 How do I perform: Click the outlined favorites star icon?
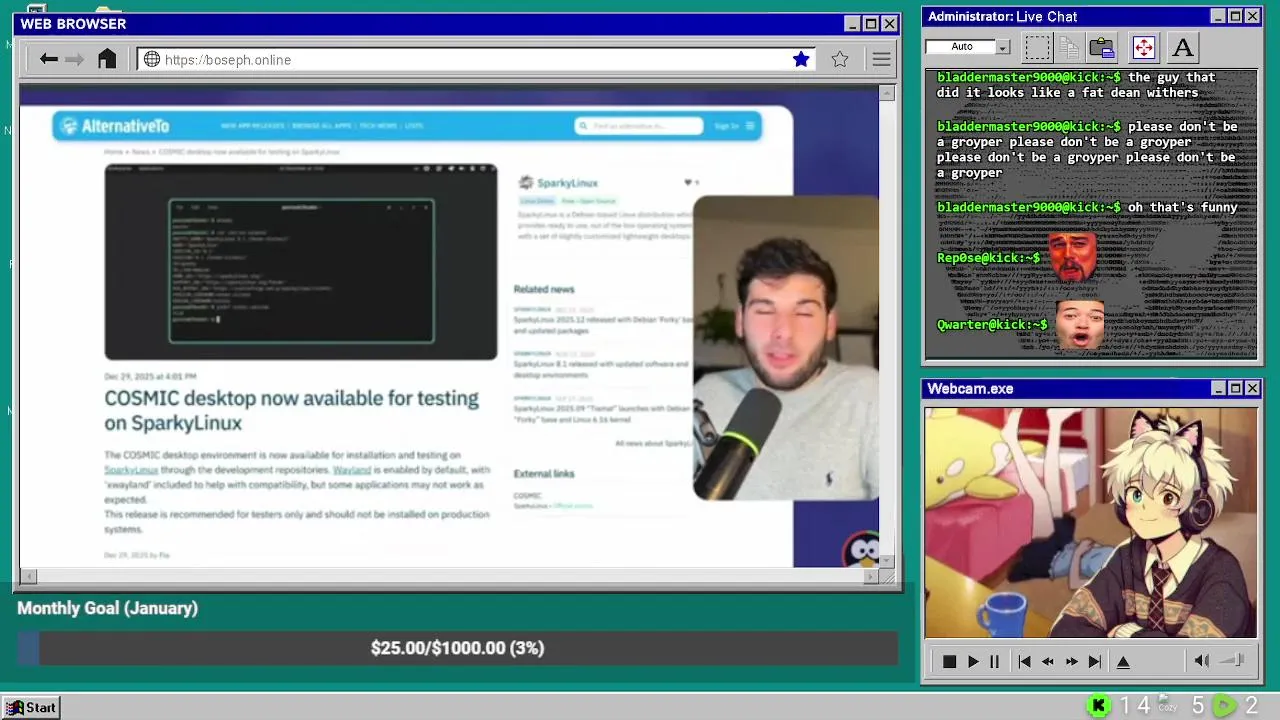tap(840, 59)
